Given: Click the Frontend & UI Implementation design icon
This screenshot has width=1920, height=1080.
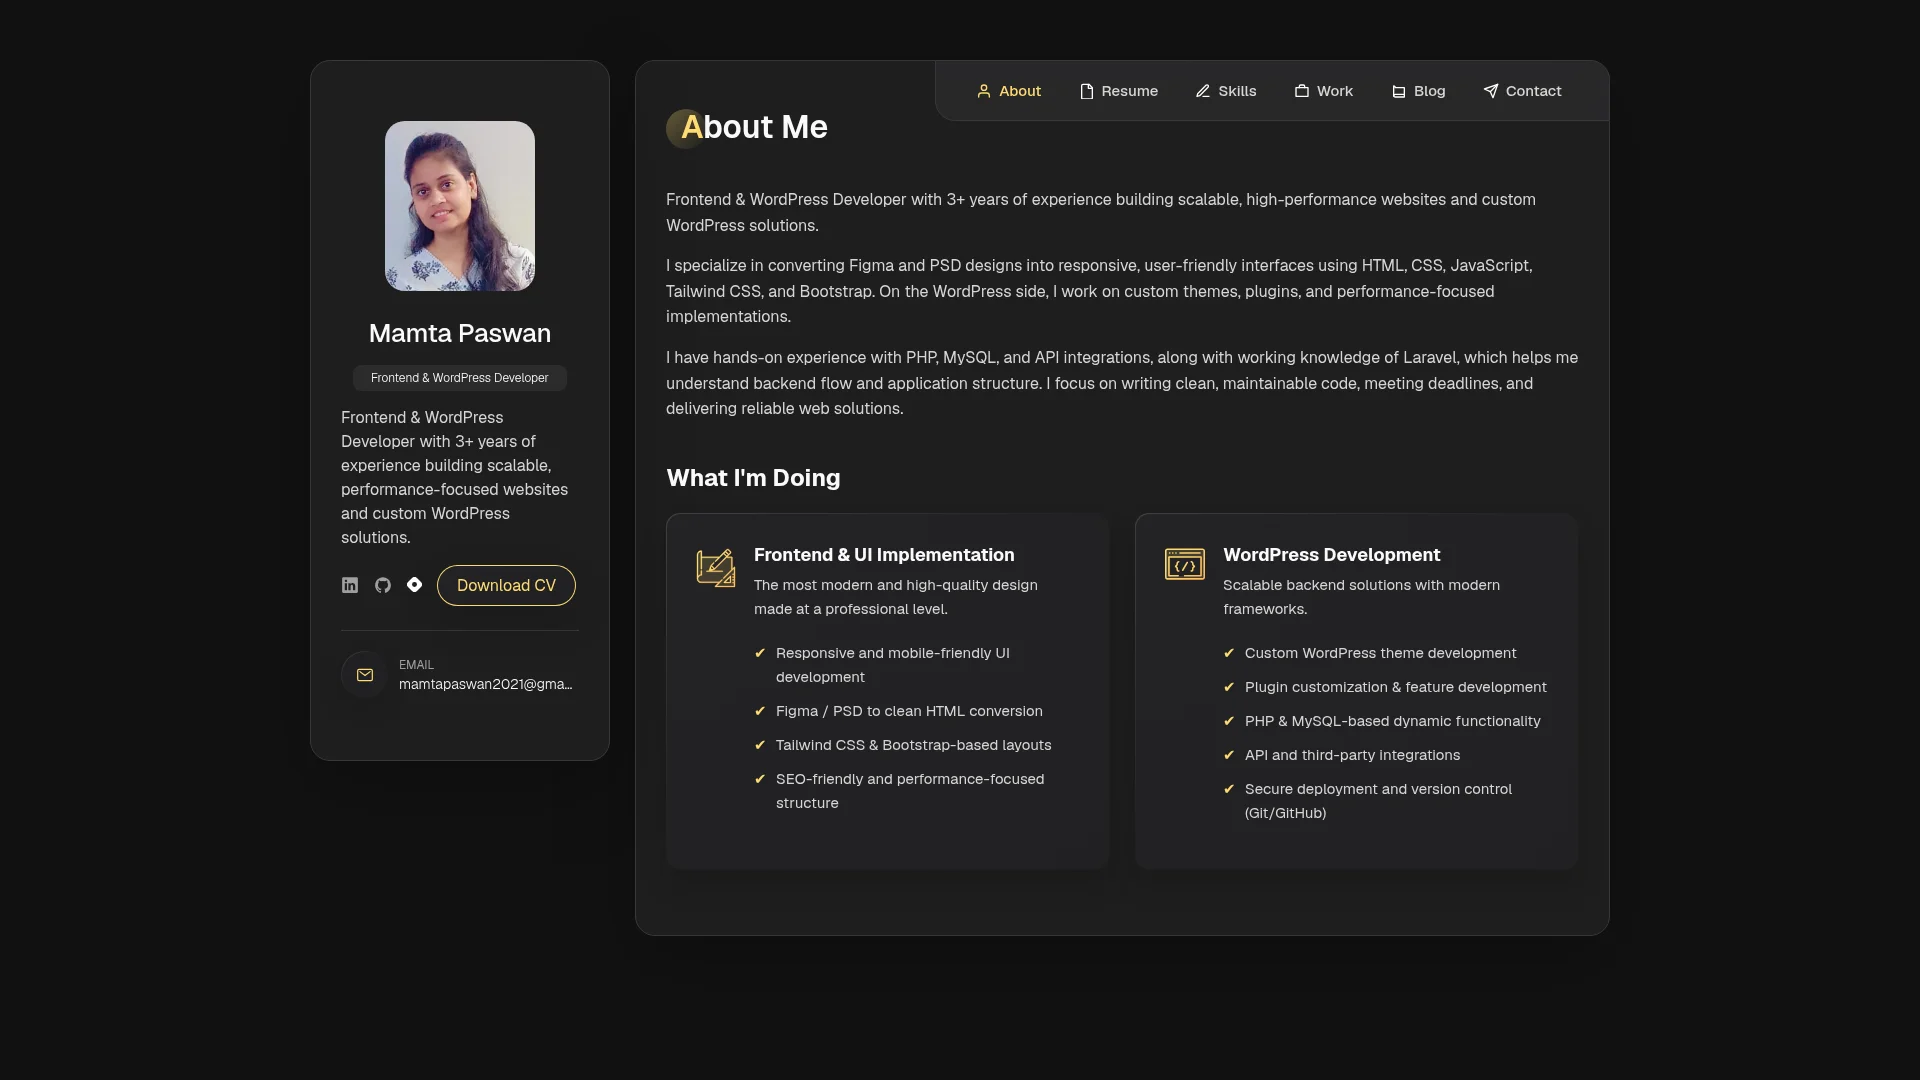Looking at the screenshot, I should (x=716, y=568).
